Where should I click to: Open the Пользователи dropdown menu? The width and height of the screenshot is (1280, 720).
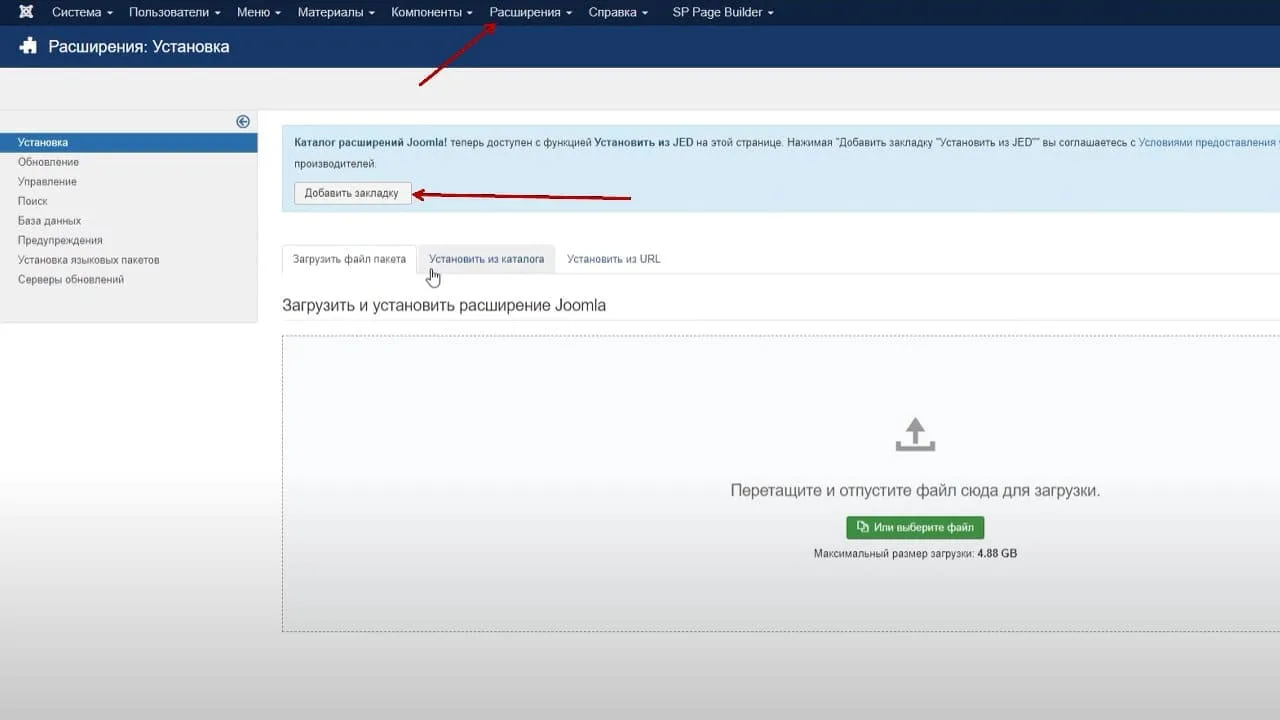point(174,12)
